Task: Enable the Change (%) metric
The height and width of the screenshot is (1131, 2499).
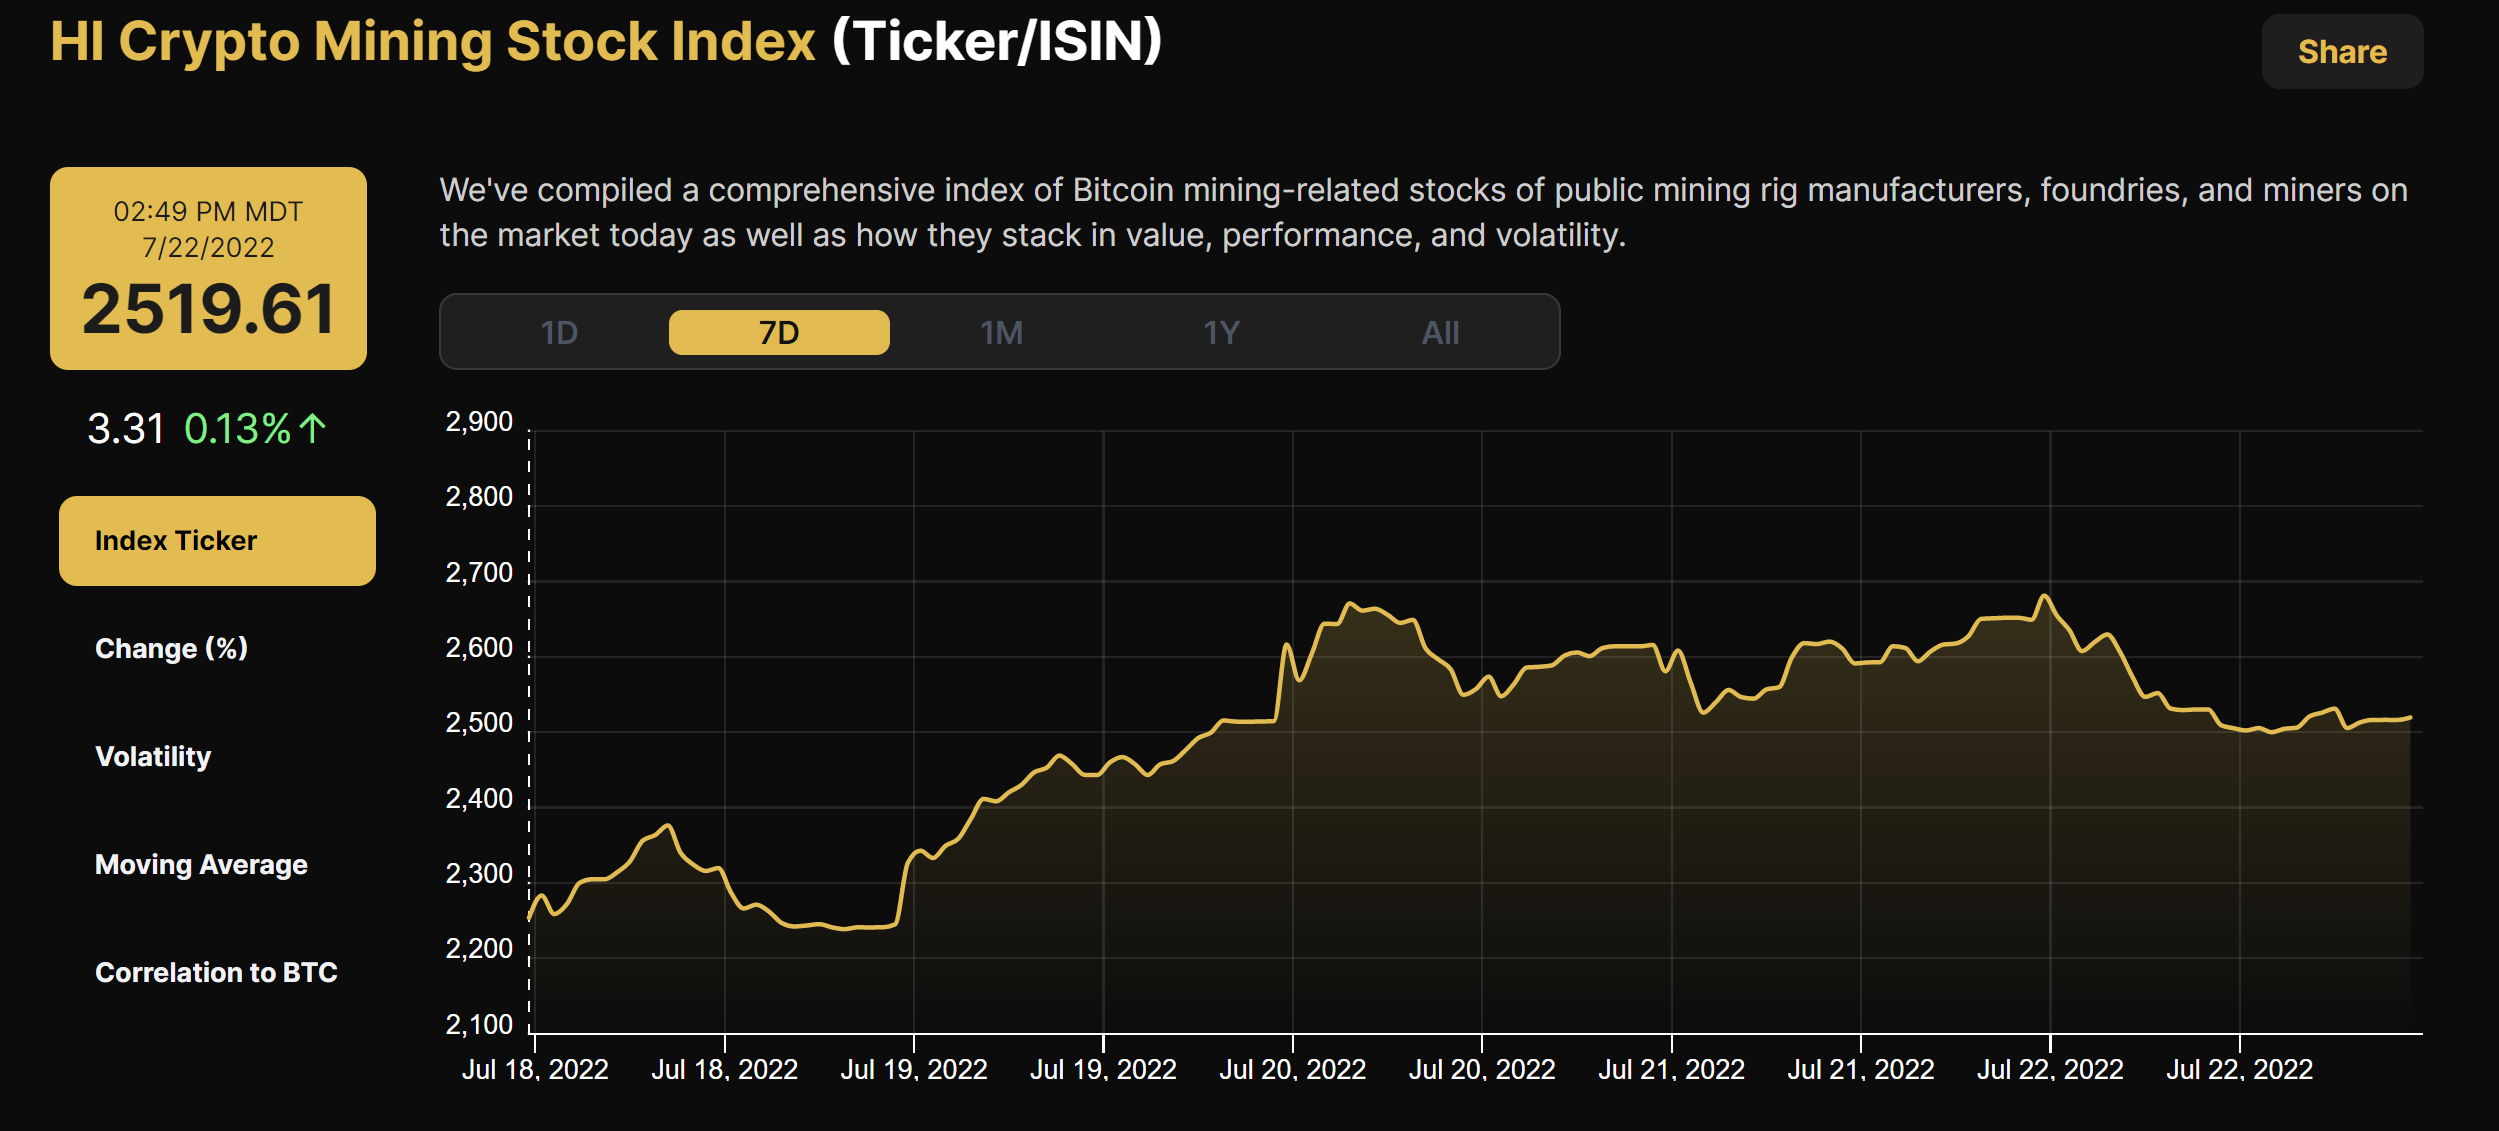Action: point(172,648)
